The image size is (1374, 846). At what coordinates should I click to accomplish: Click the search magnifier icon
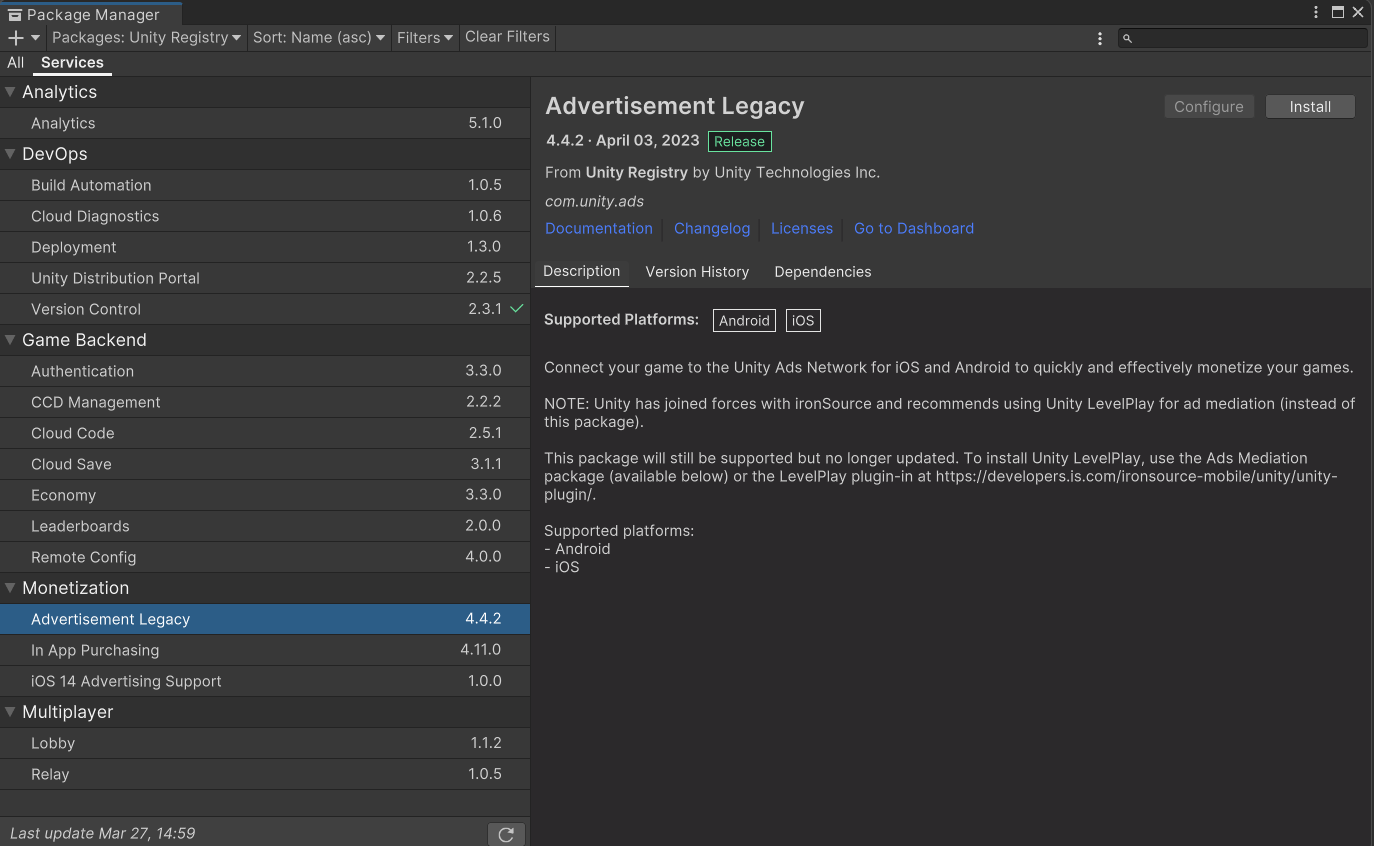pyautogui.click(x=1127, y=38)
